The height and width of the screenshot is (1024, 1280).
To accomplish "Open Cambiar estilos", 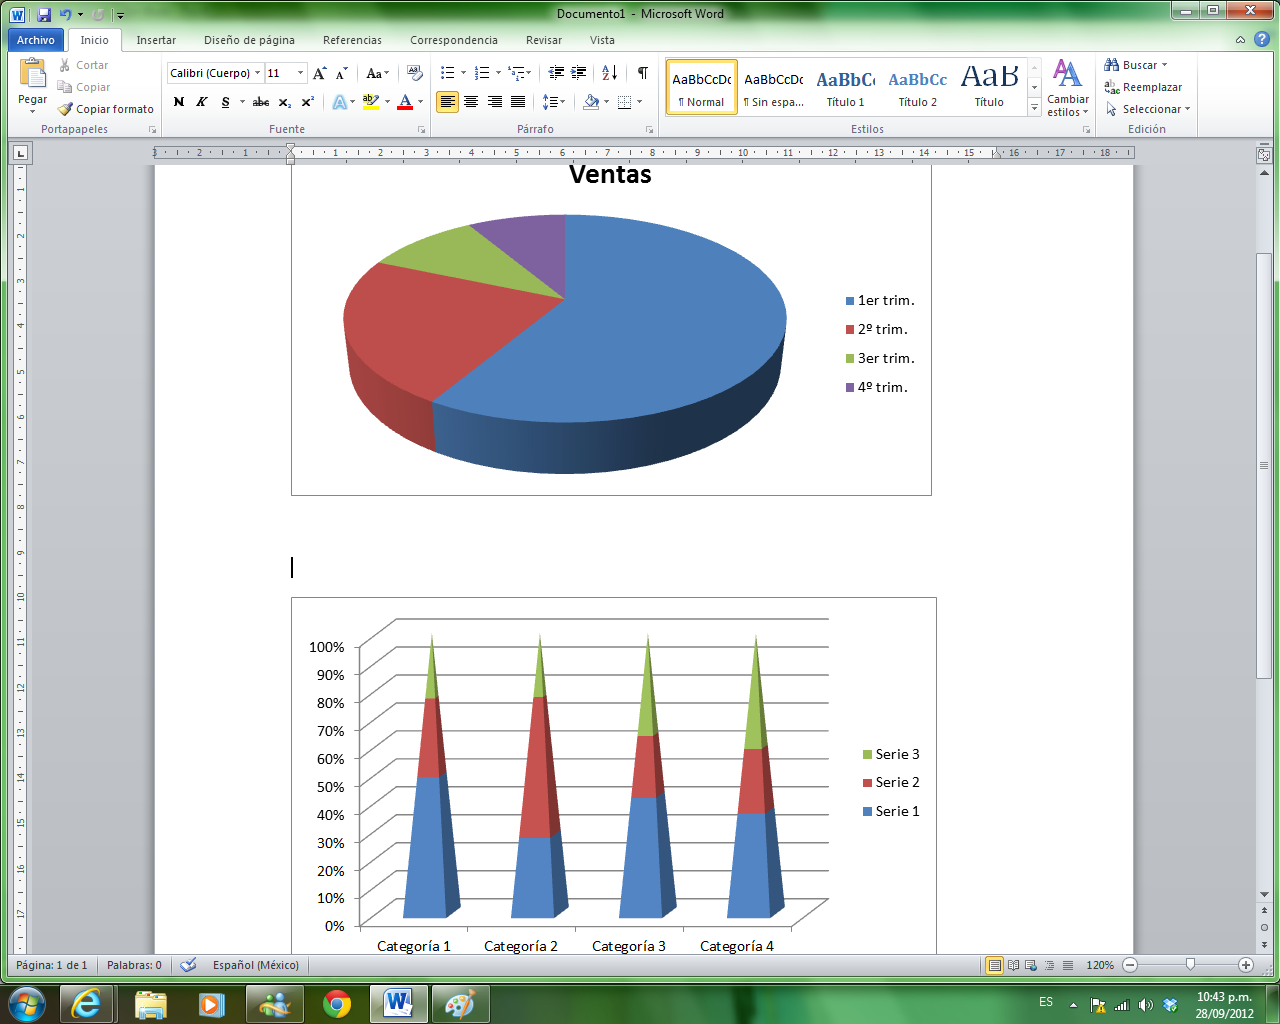I will (x=1068, y=88).
